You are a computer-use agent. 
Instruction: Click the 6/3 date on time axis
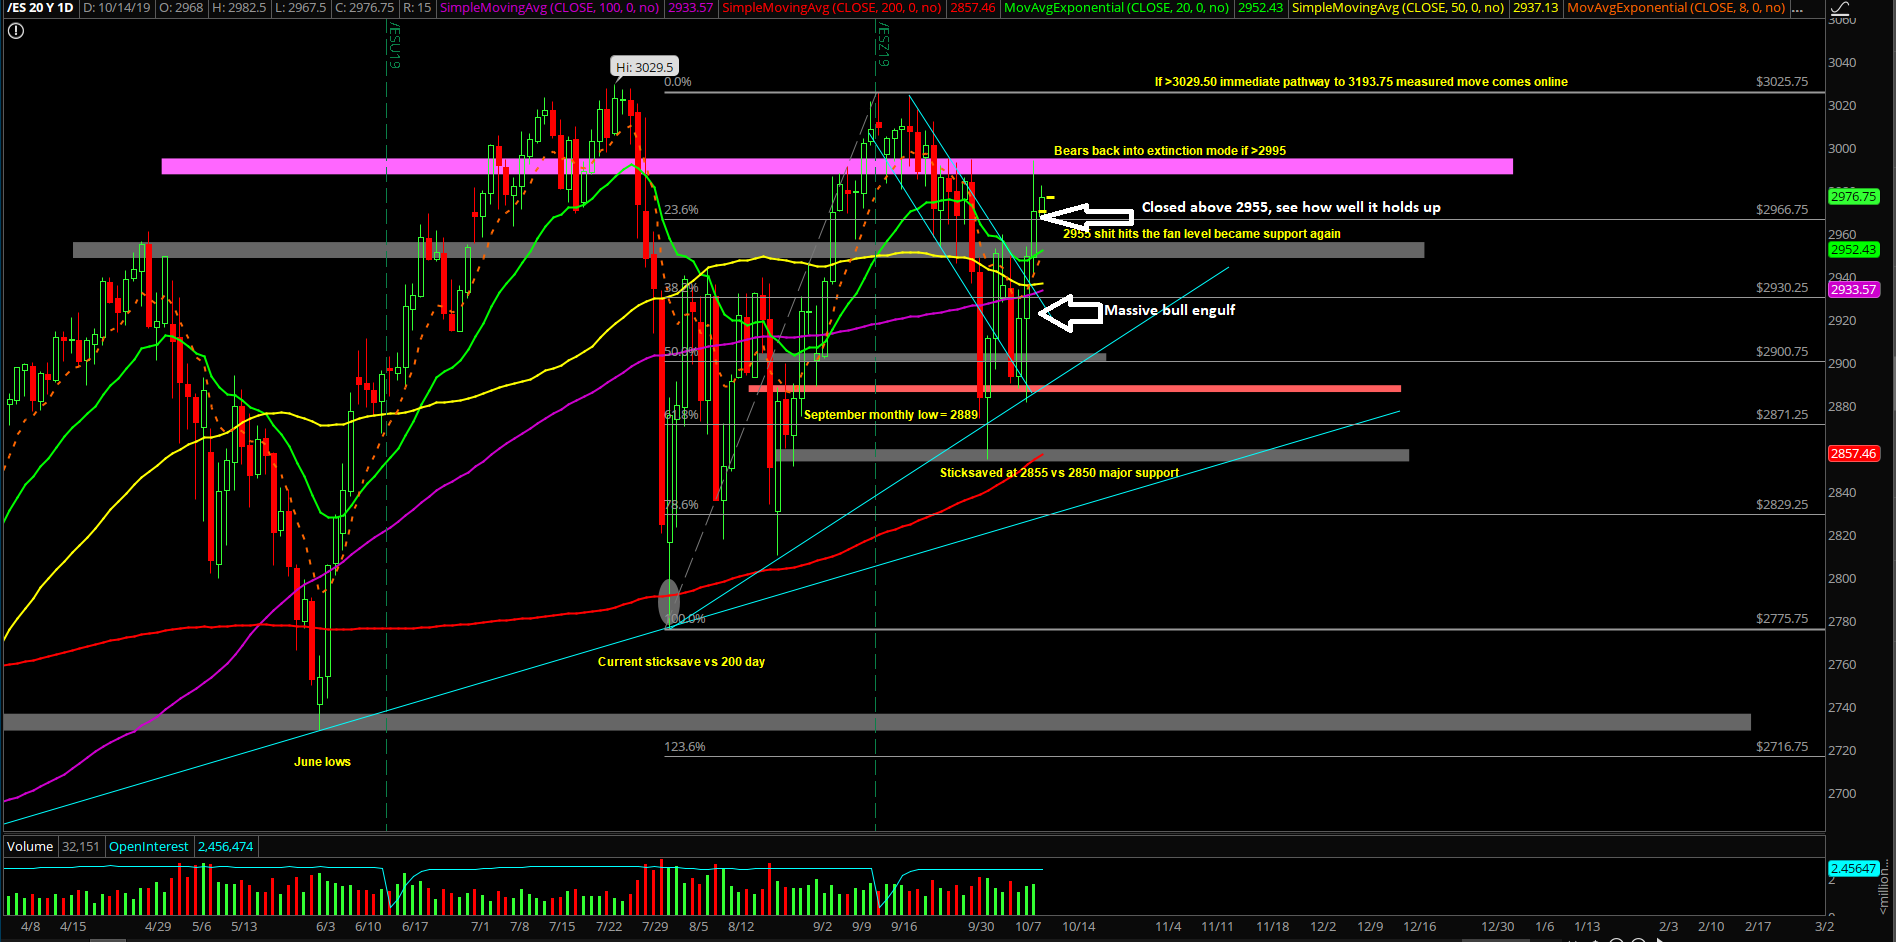click(x=325, y=927)
